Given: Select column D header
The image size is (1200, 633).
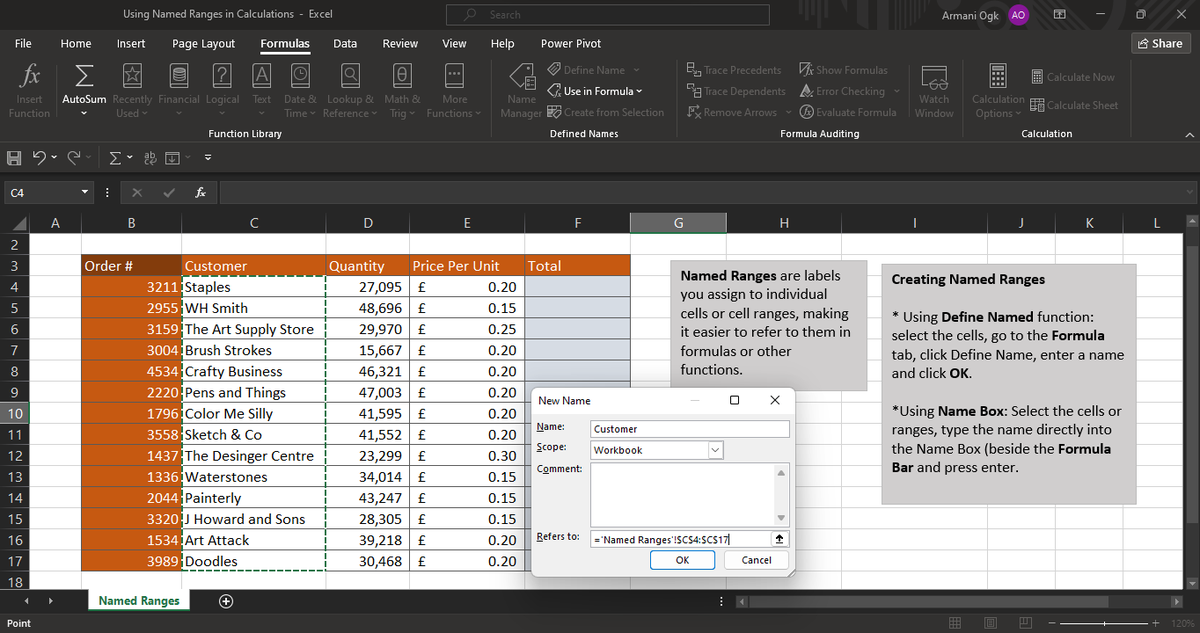Looking at the screenshot, I should pyautogui.click(x=368, y=224).
